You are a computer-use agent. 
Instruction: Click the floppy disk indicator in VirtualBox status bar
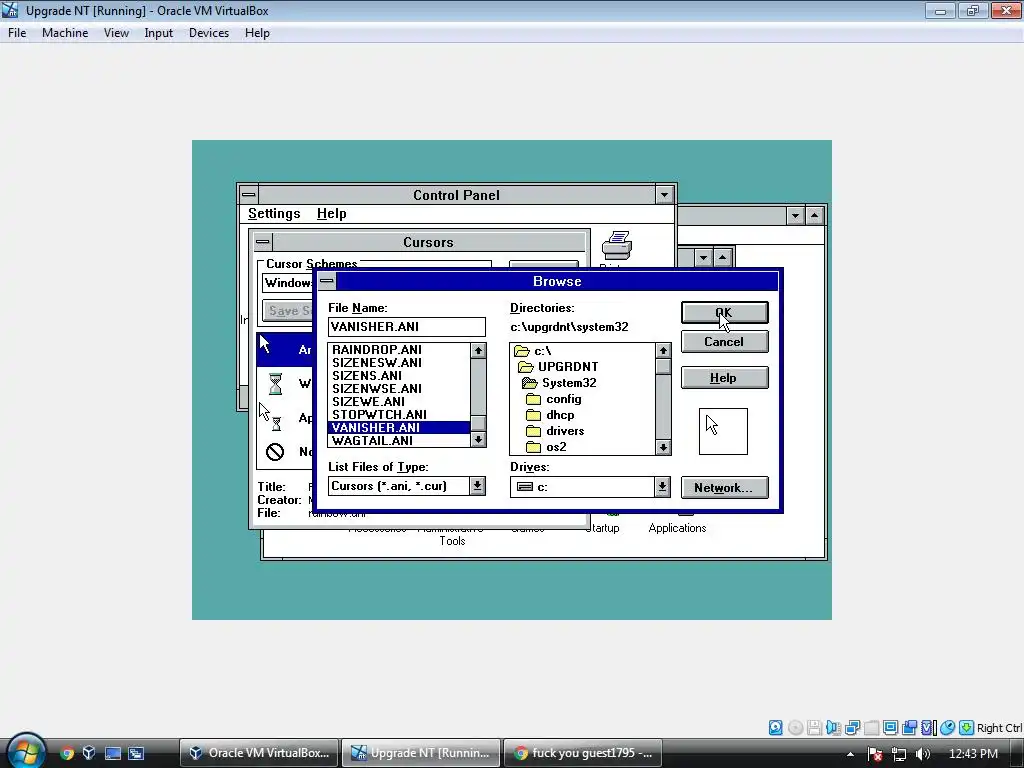(x=814, y=728)
